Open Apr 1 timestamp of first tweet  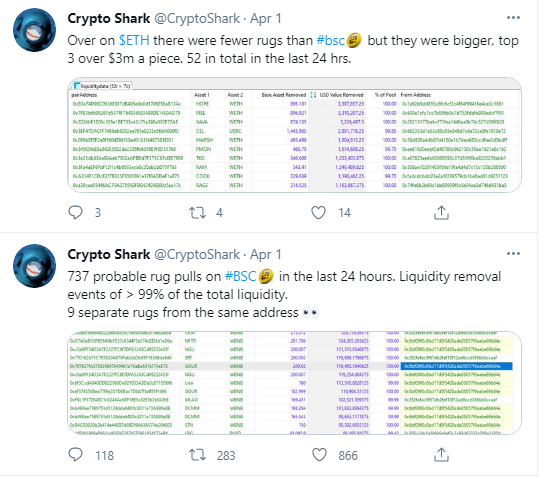pos(266,18)
